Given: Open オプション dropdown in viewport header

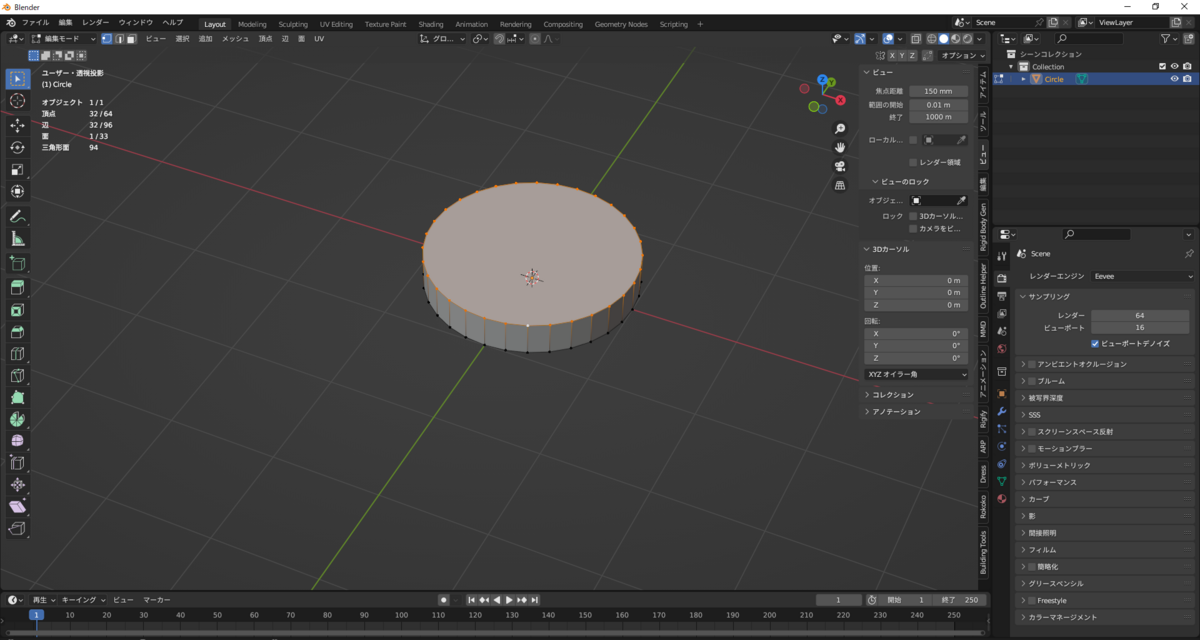Looking at the screenshot, I should click(963, 56).
